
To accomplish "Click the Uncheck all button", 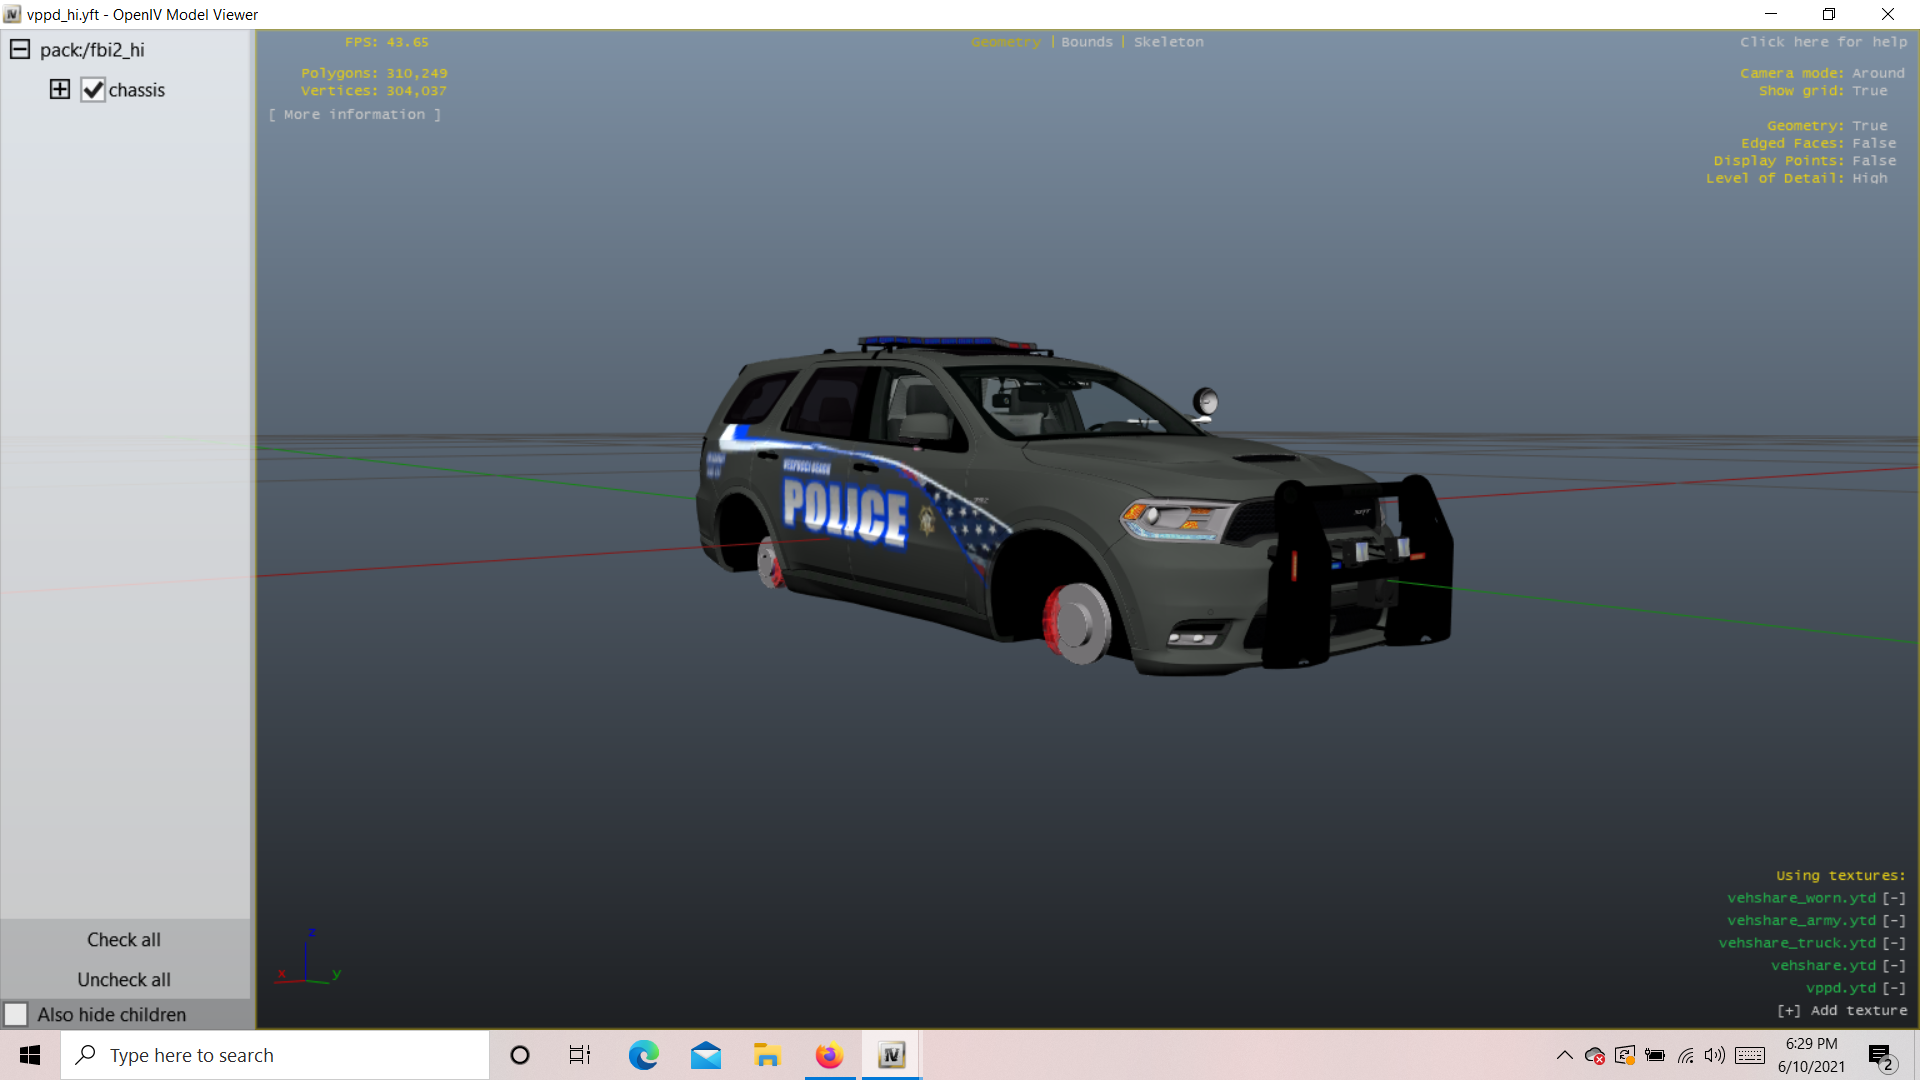I will click(x=124, y=979).
